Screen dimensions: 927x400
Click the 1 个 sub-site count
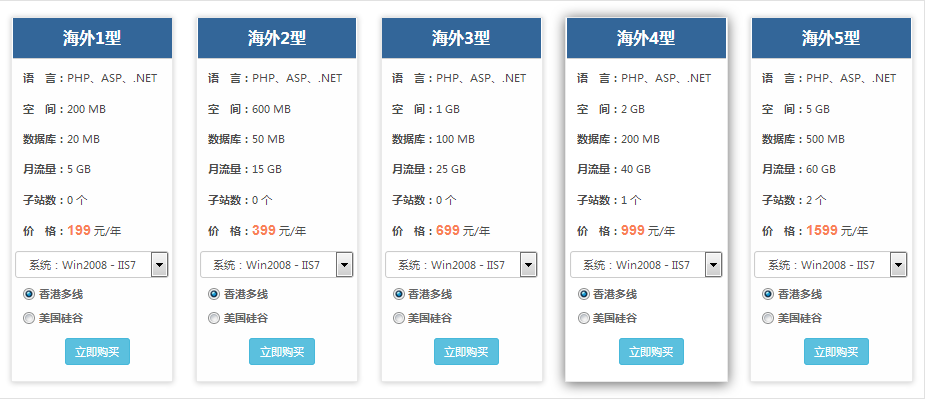pyautogui.click(x=631, y=200)
